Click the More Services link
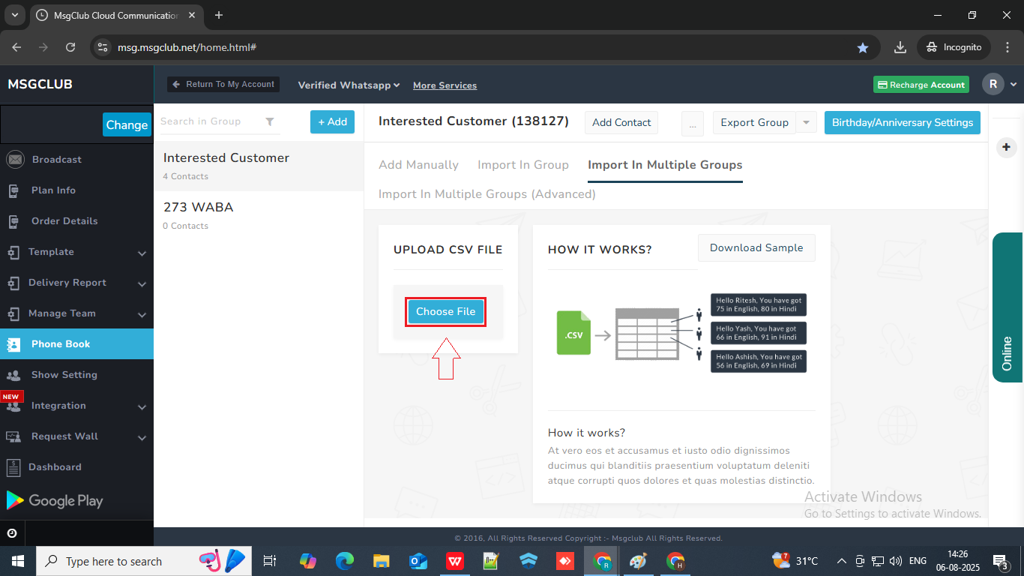 click(445, 86)
